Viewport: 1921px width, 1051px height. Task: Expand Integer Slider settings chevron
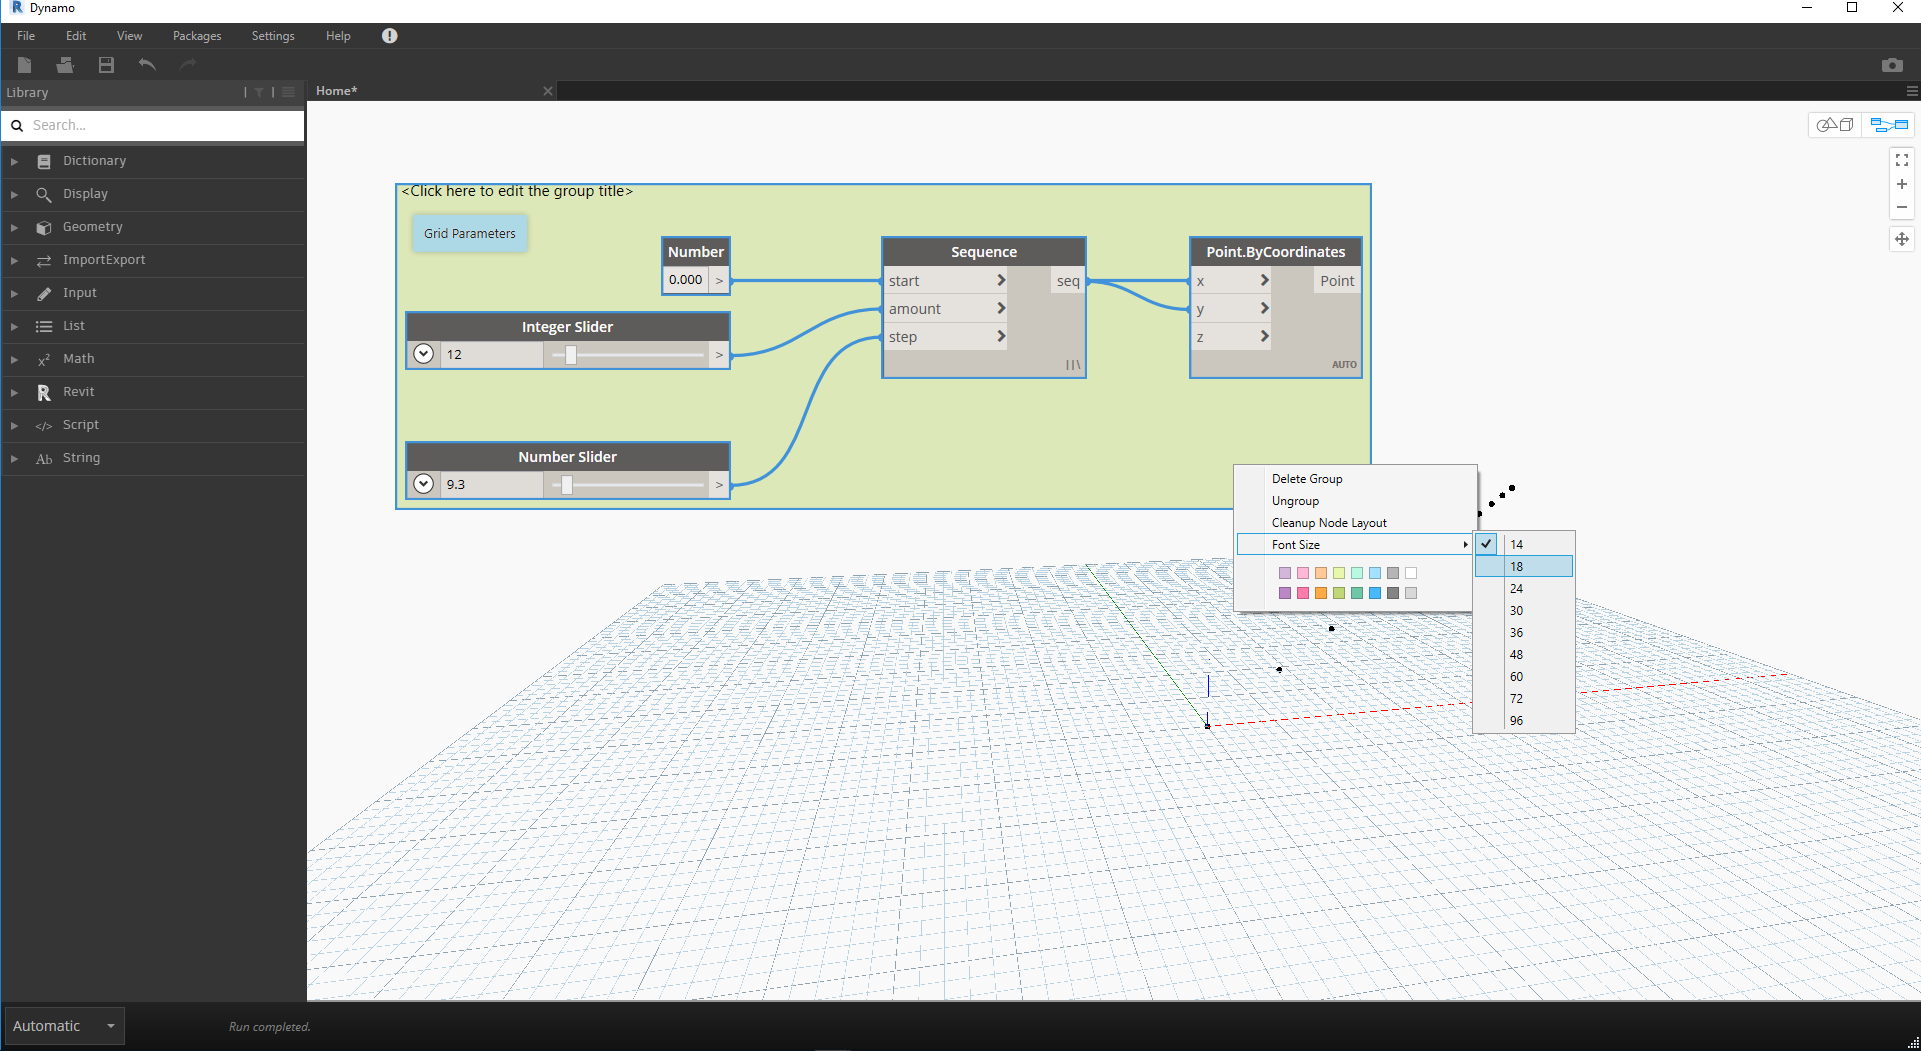tap(423, 354)
